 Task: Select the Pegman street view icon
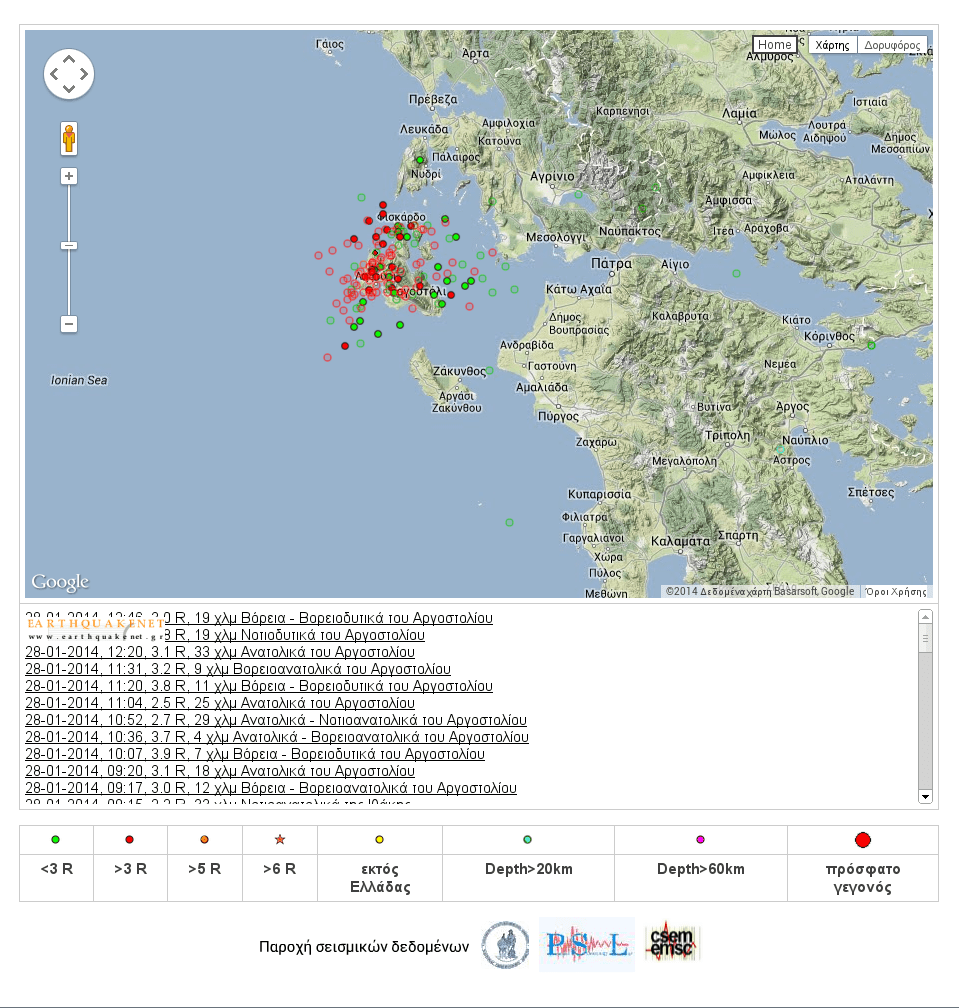68,139
